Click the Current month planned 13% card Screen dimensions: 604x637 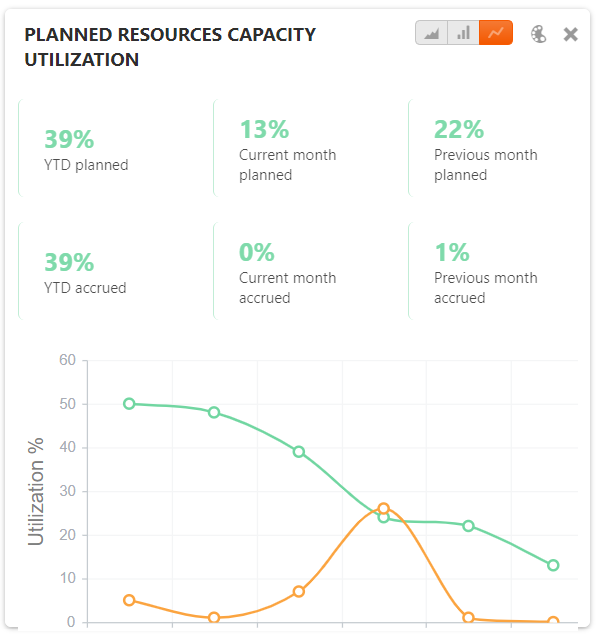(310, 148)
